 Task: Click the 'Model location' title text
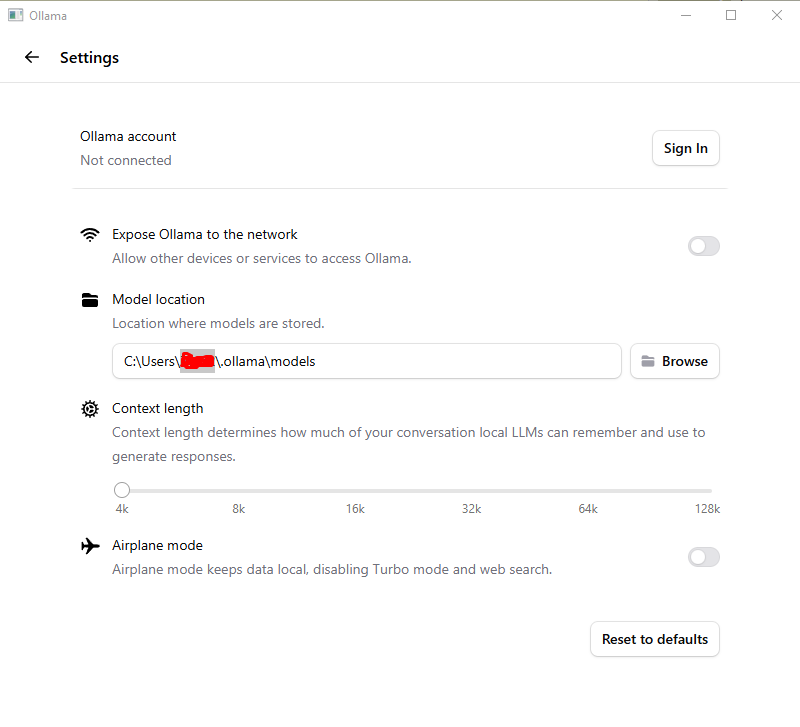(x=158, y=299)
